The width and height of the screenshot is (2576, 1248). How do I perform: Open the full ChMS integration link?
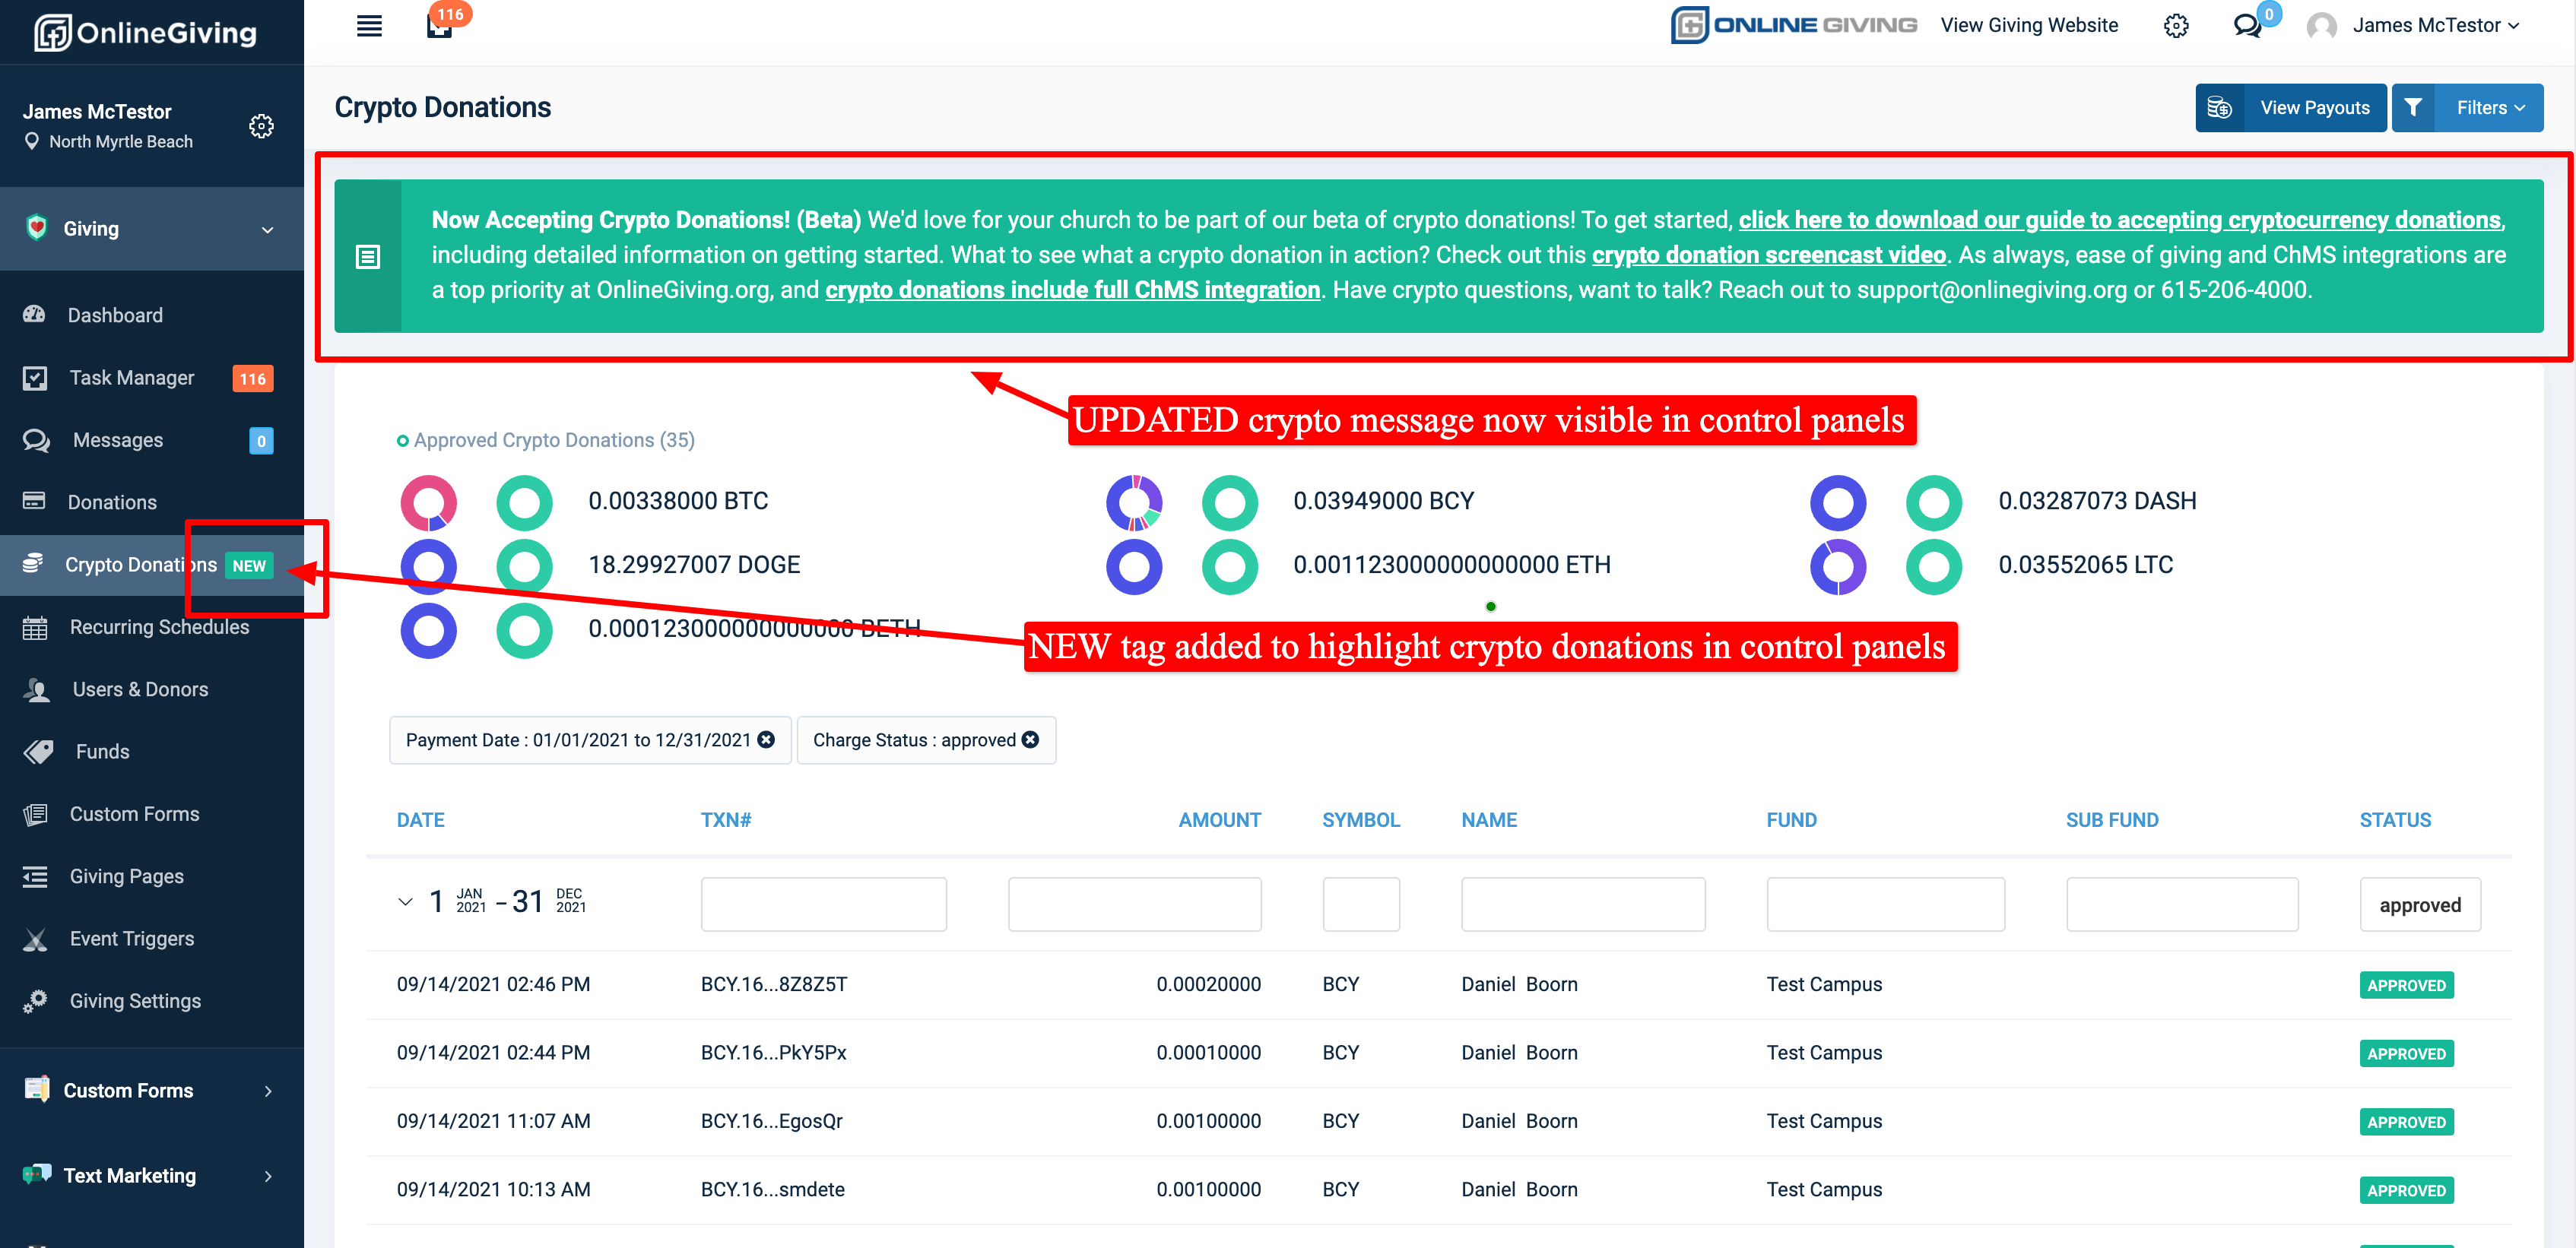1072,290
